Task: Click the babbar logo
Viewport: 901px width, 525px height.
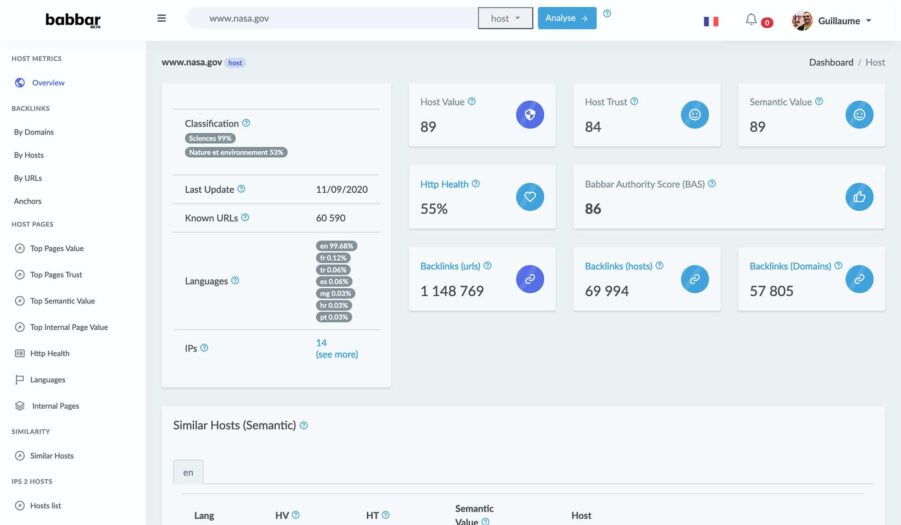Action: (x=73, y=20)
